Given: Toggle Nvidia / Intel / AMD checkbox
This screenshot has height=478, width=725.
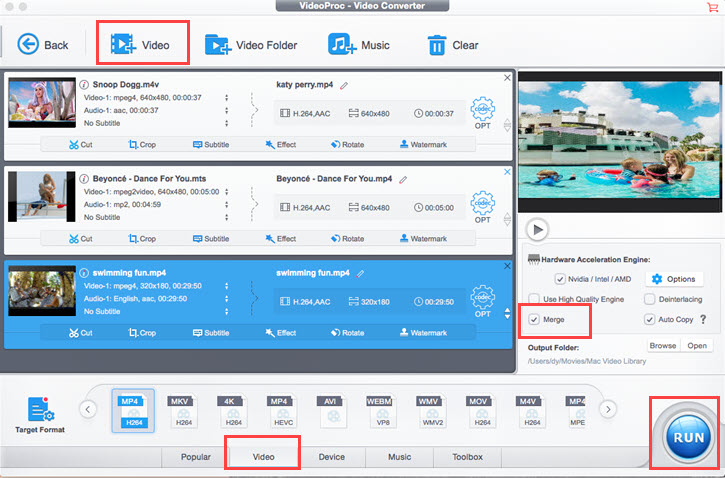Looking at the screenshot, I should [x=560, y=279].
